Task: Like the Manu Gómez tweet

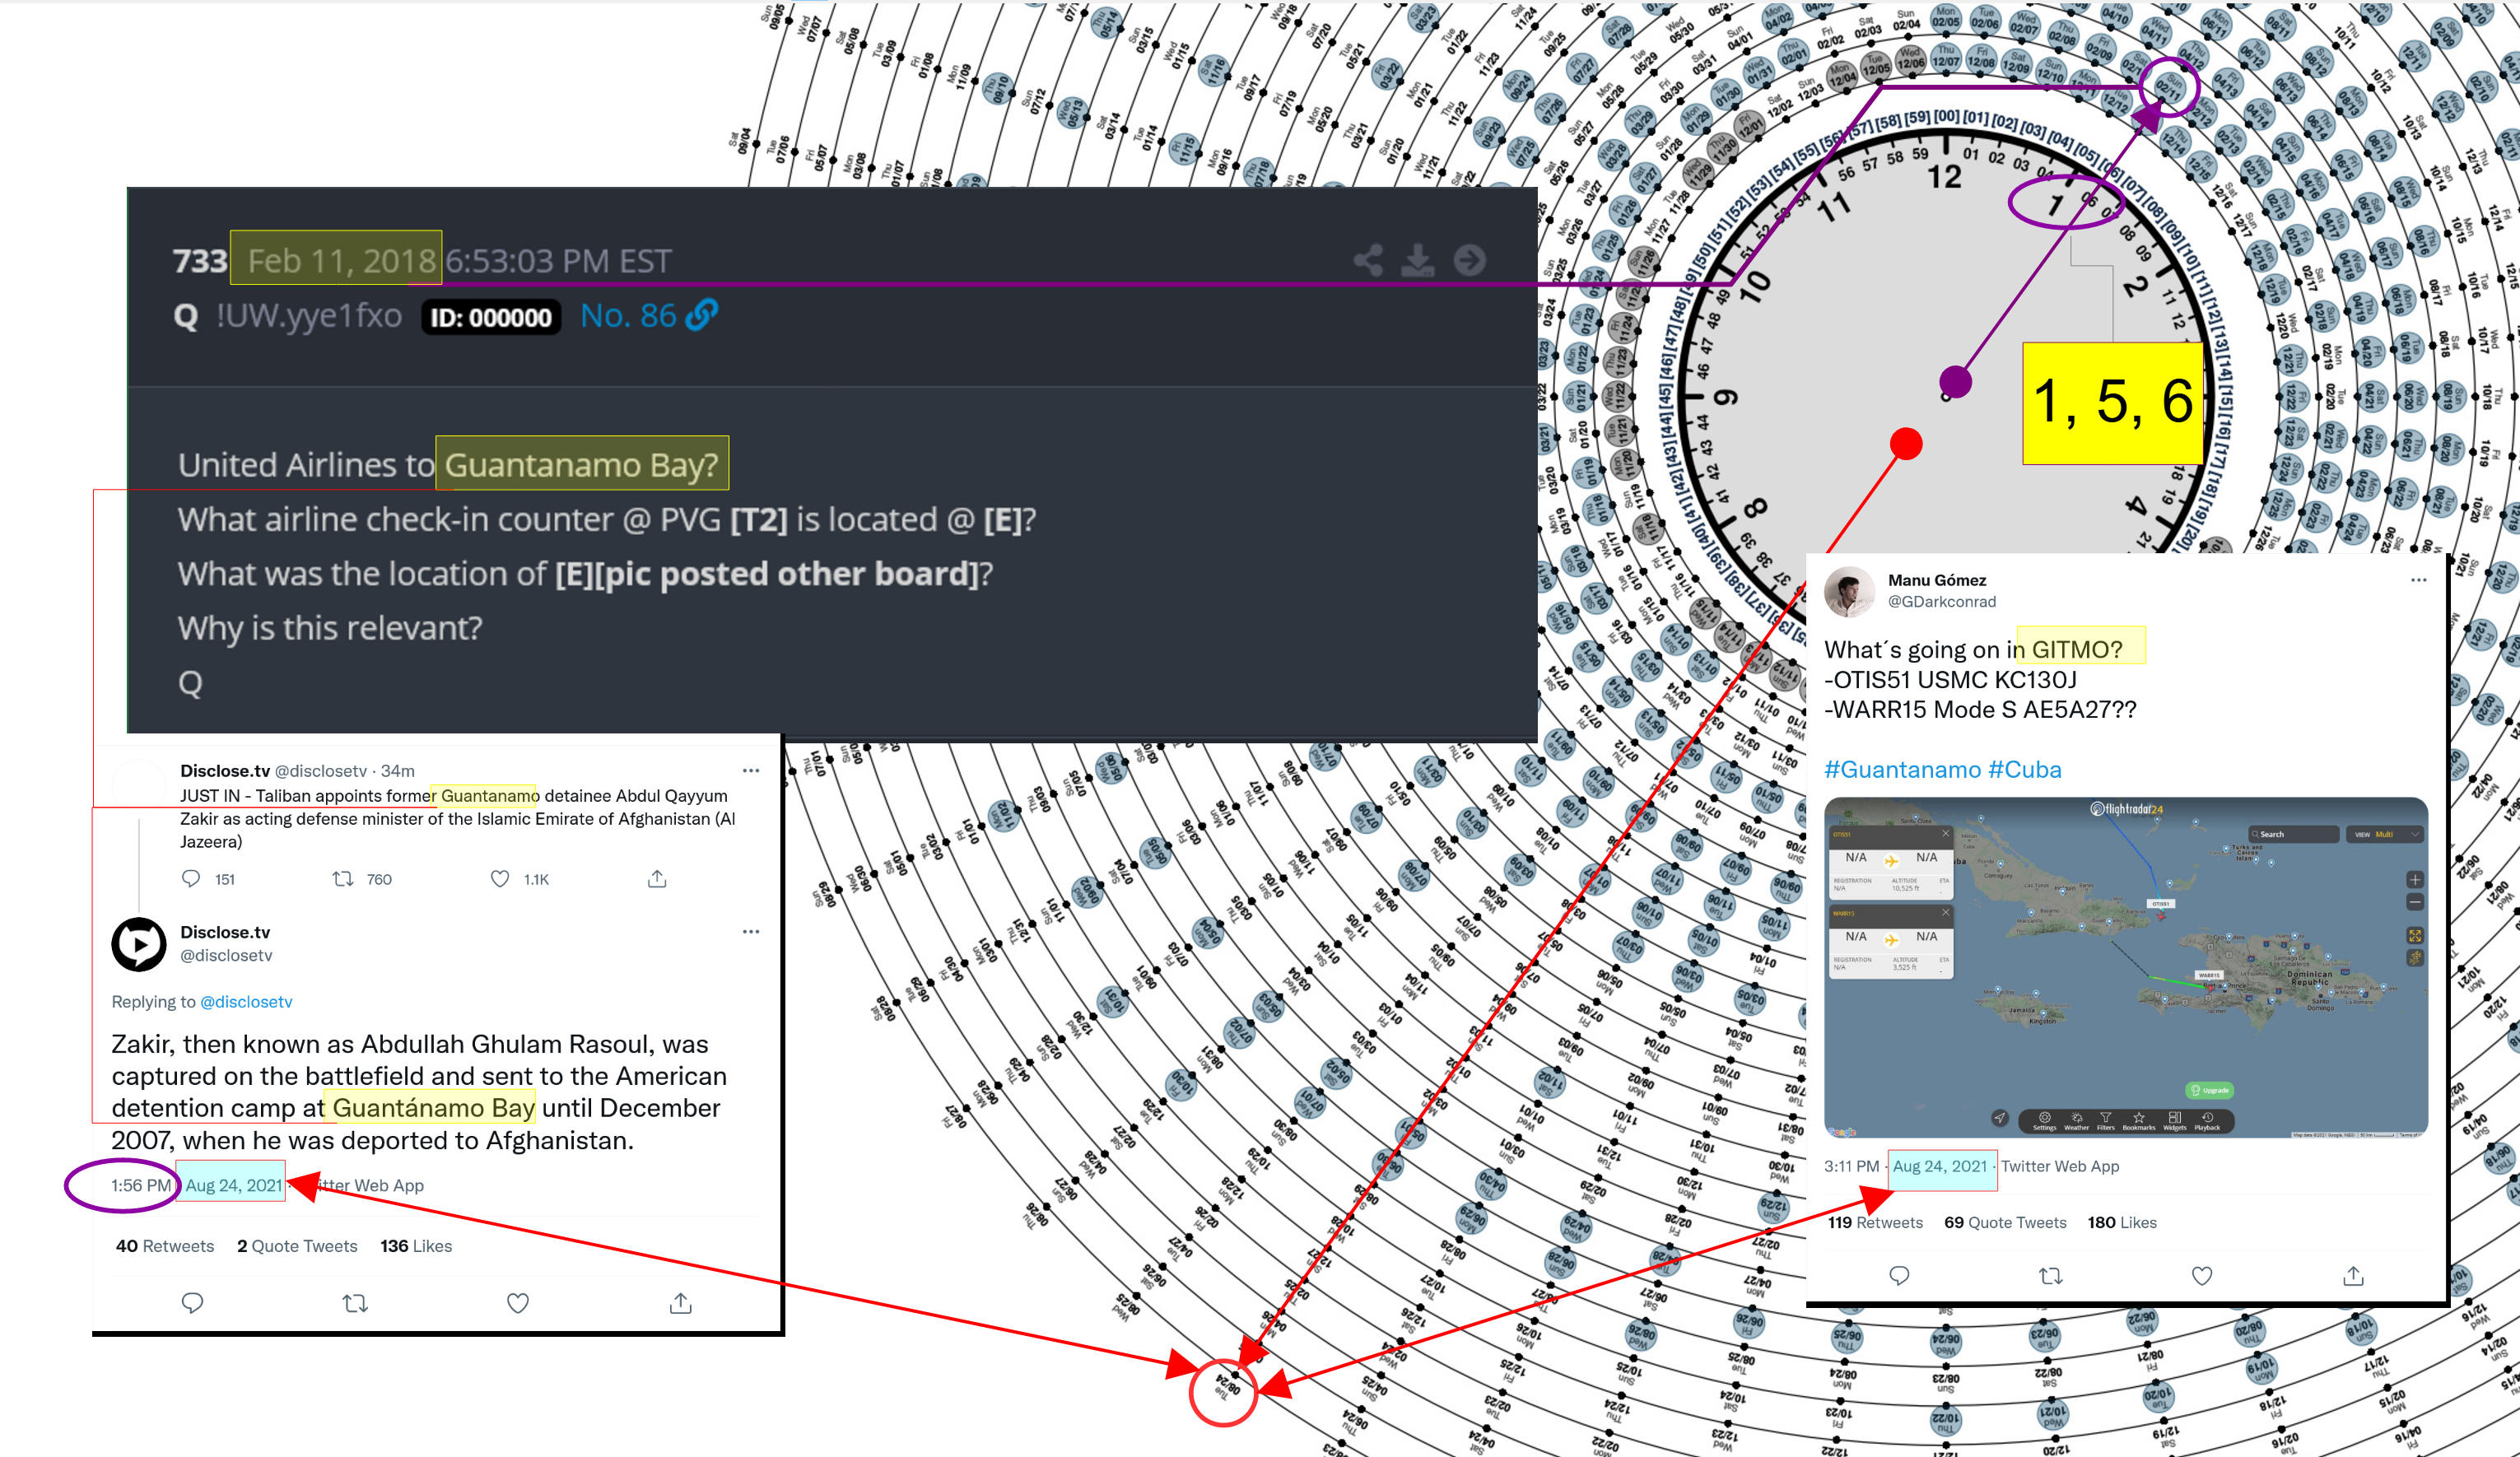Action: tap(2202, 1276)
